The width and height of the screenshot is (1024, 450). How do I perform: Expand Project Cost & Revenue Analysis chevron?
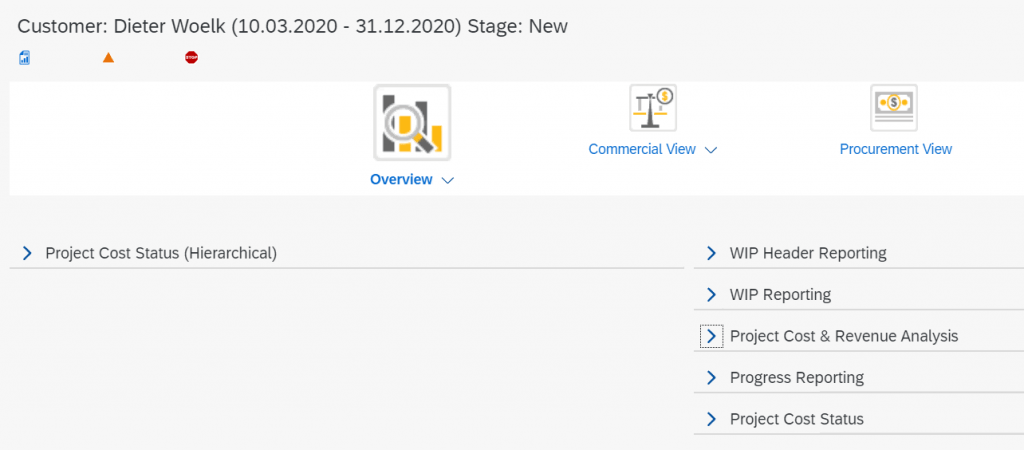711,336
